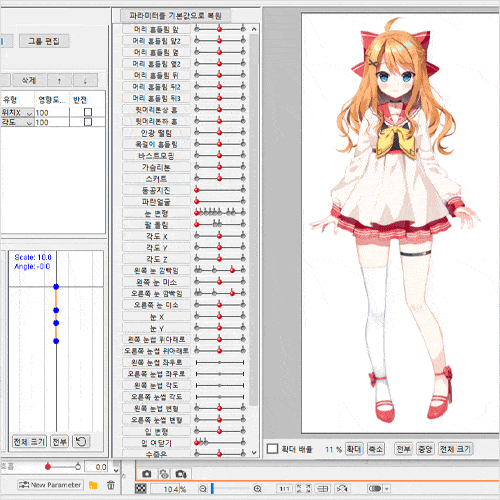Click the top blue pendulum point

(x=56, y=287)
